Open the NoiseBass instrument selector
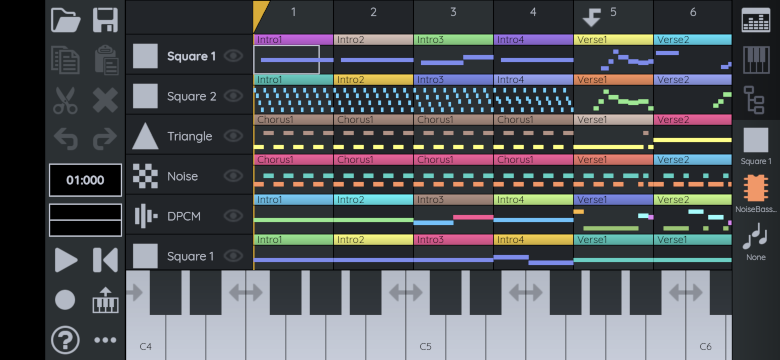This screenshot has width=780, height=360. point(756,193)
